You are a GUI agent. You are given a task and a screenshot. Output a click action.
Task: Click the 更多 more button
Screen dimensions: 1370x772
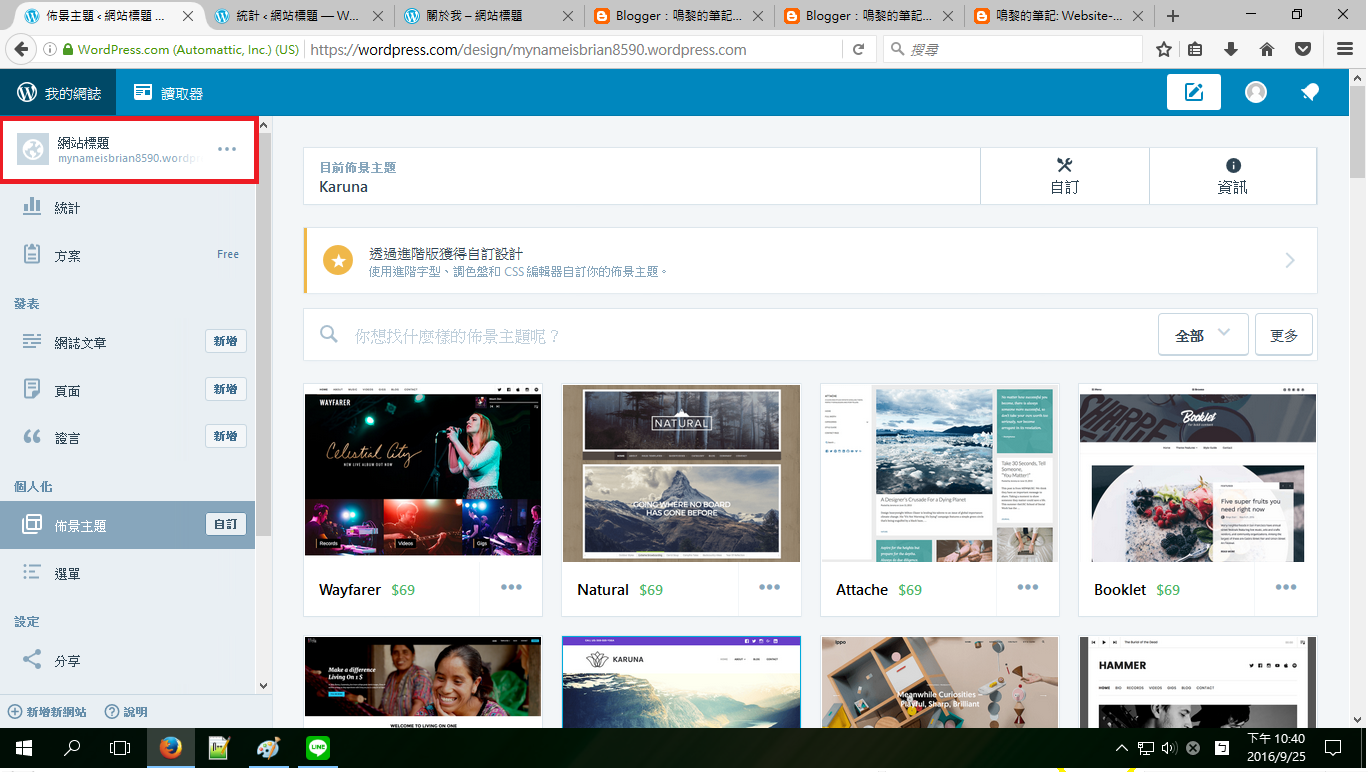pos(1284,335)
